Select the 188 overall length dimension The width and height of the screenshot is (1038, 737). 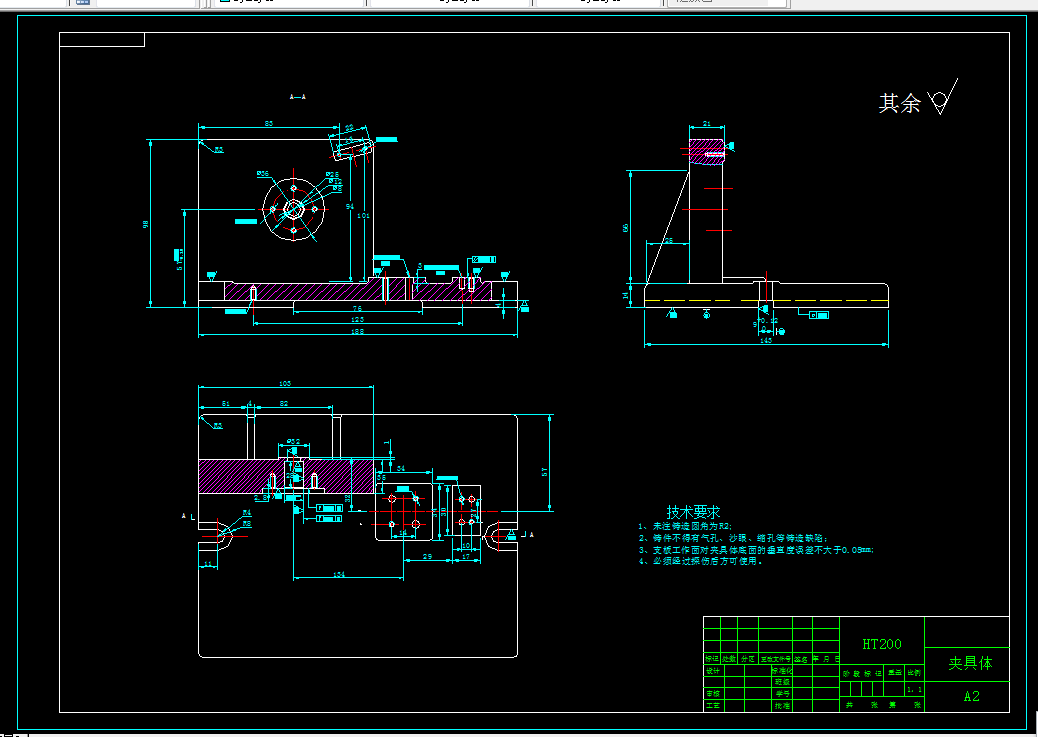click(x=357, y=331)
